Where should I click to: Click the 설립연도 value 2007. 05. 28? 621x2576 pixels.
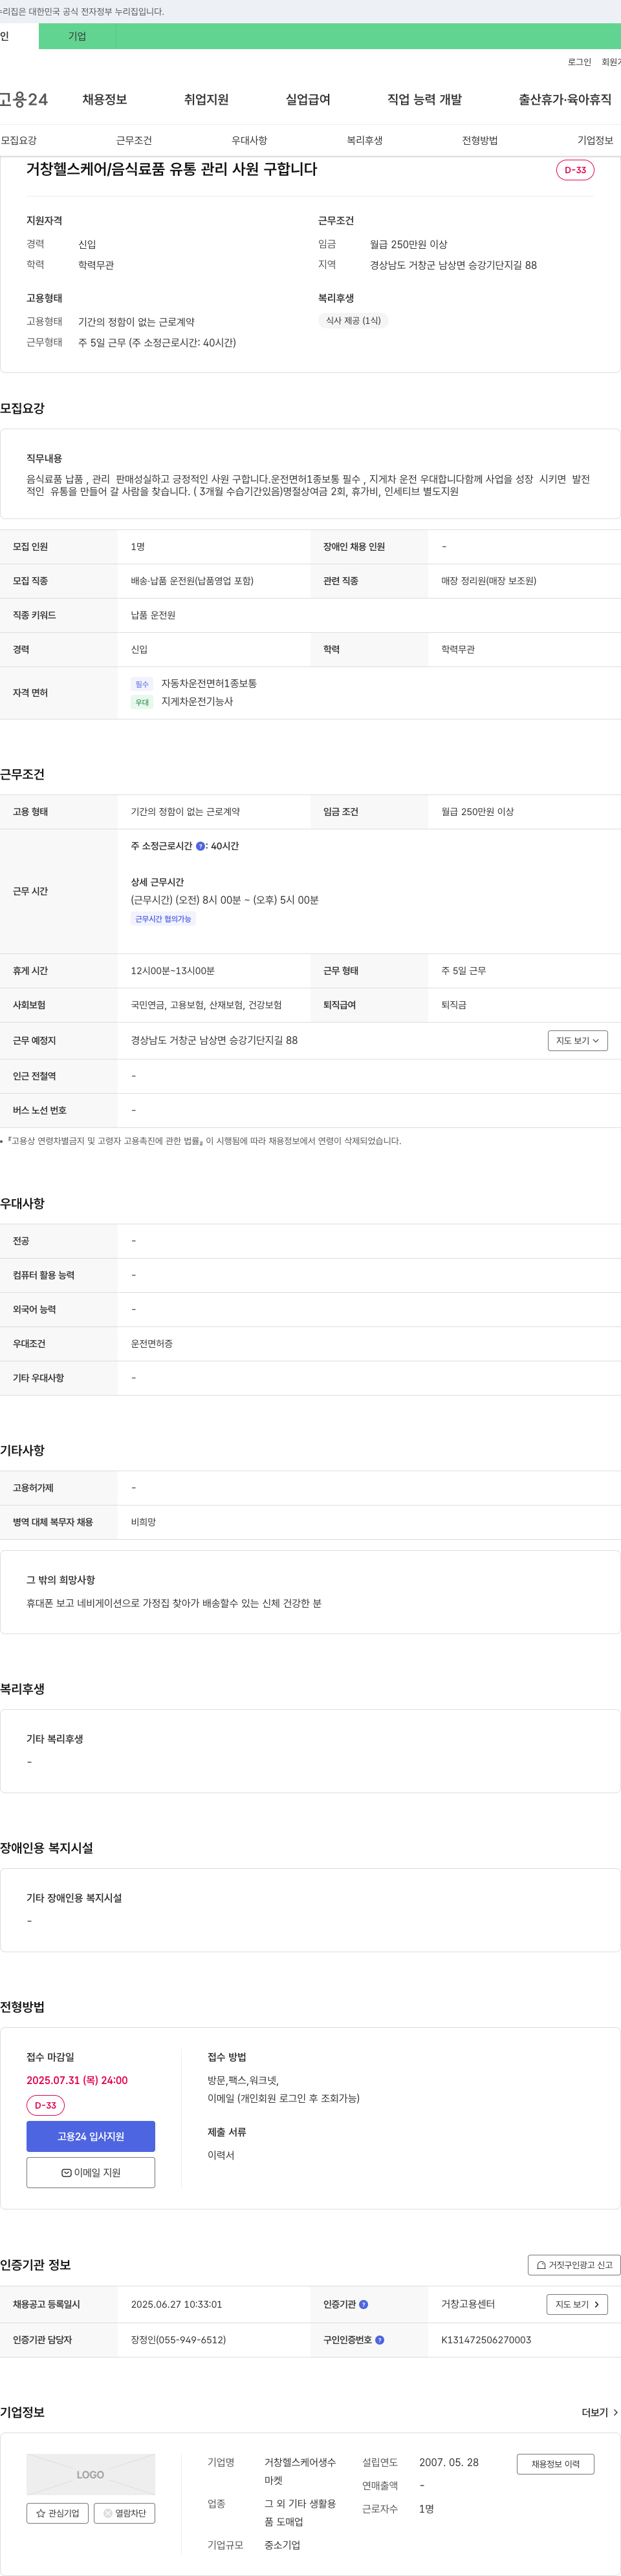coord(449,2462)
